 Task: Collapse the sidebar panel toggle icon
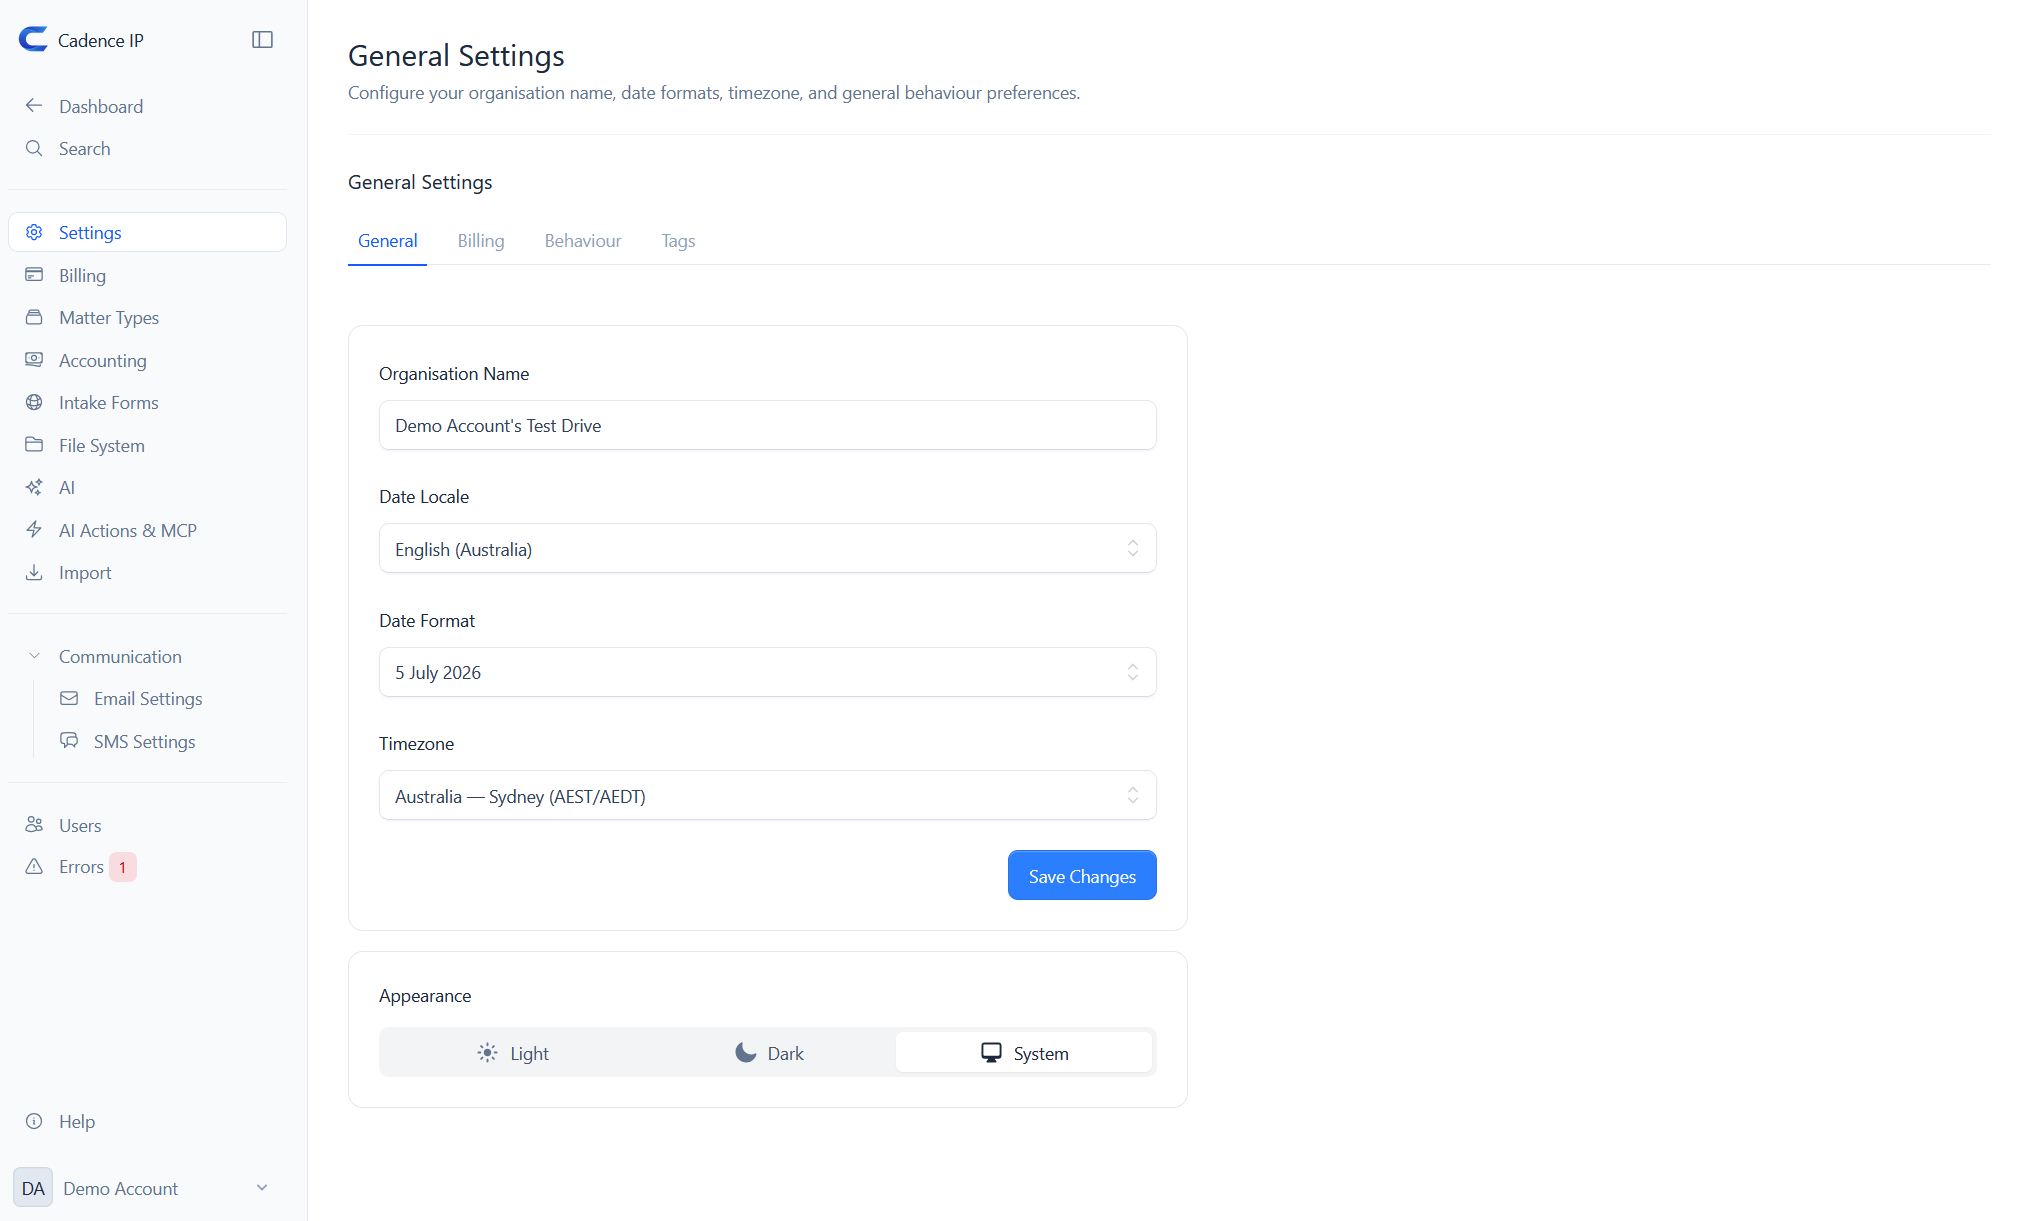pos(262,40)
